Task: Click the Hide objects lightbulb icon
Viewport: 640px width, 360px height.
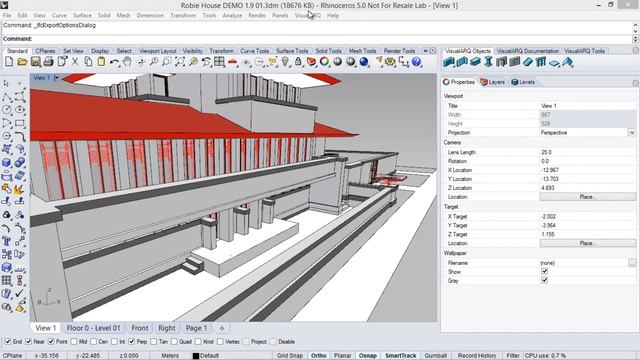Action: point(285,62)
